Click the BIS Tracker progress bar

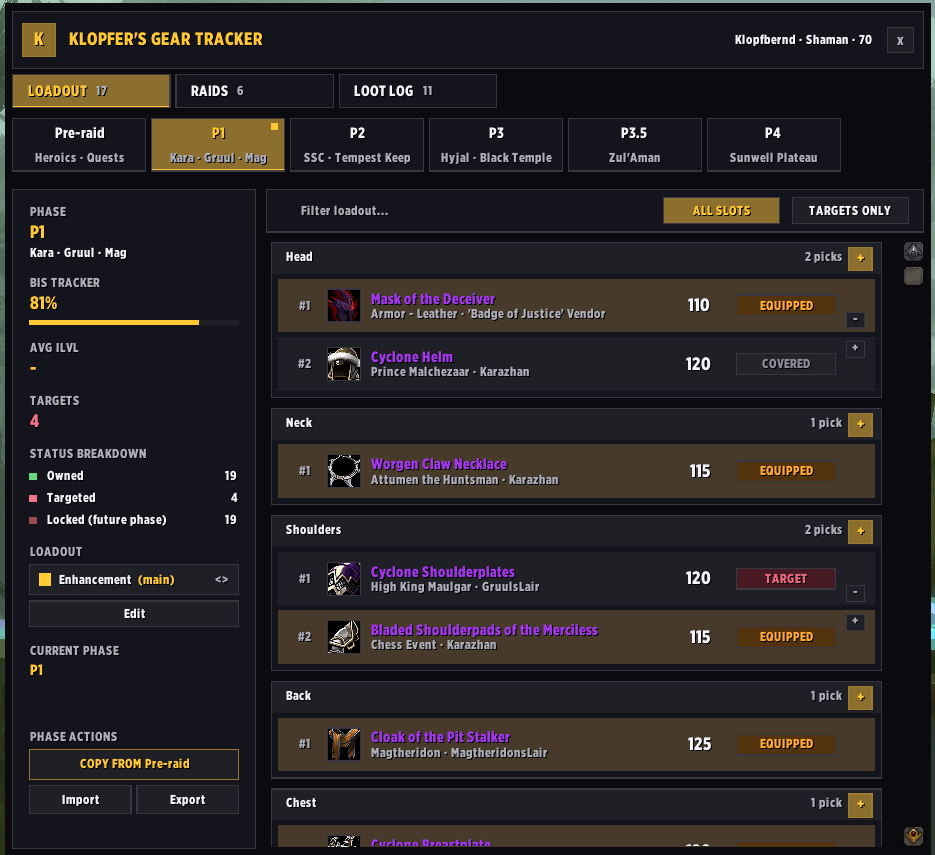click(x=134, y=323)
